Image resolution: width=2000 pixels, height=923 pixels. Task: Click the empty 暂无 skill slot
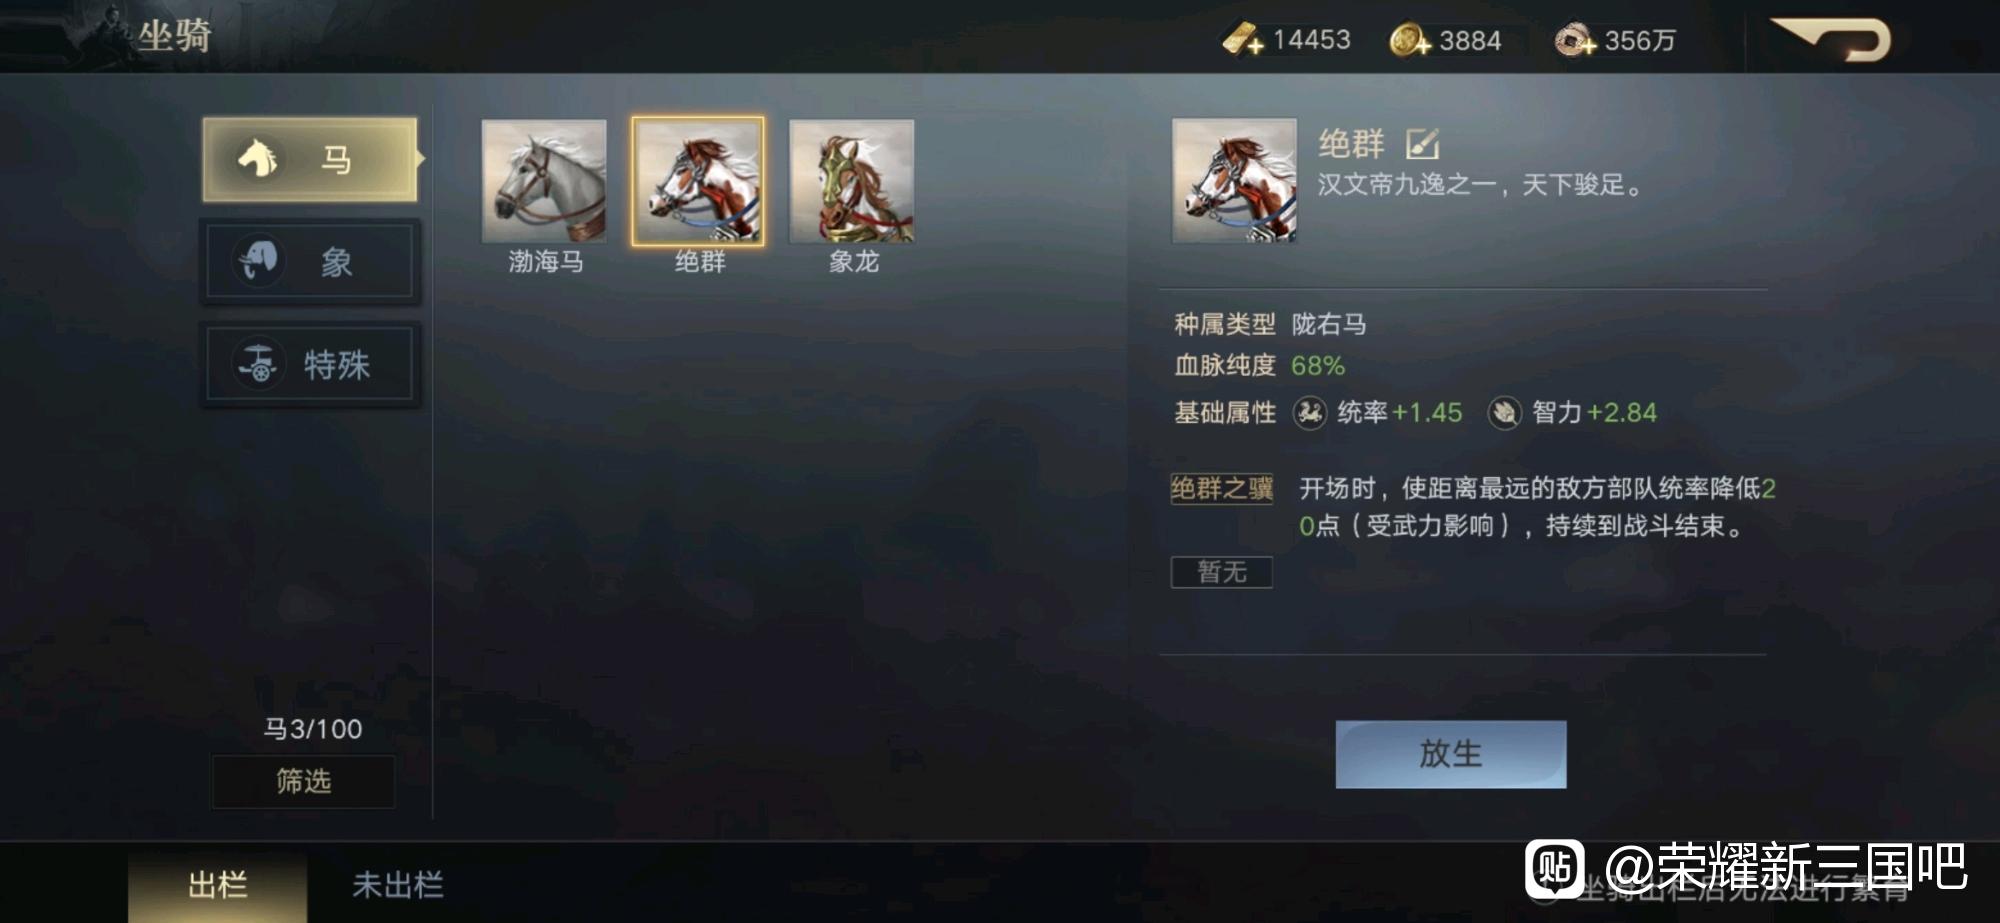click(x=1222, y=572)
